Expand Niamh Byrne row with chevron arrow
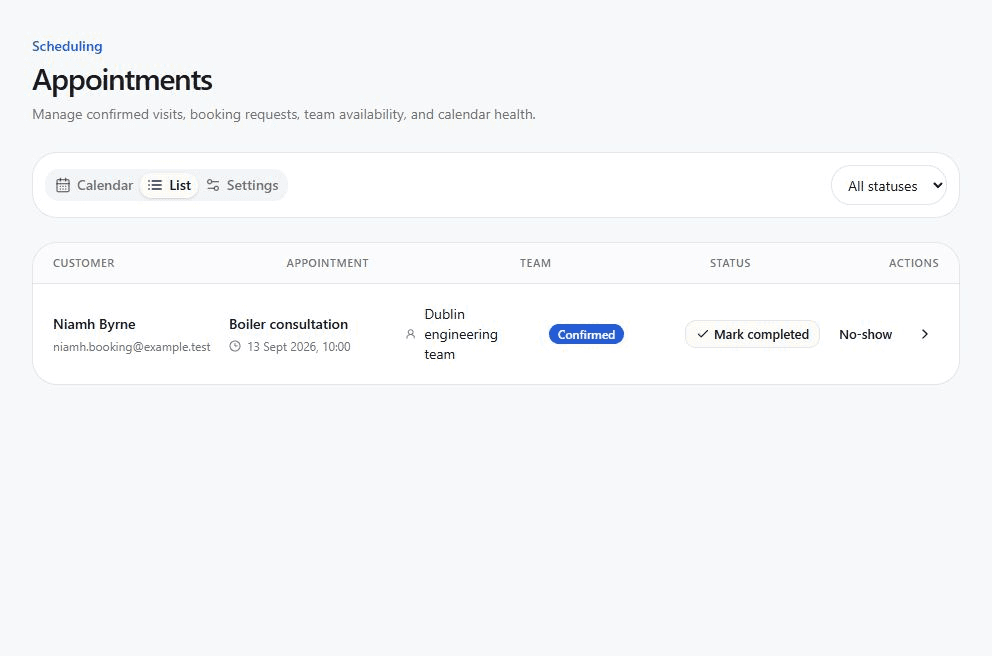992x656 pixels. (x=925, y=334)
